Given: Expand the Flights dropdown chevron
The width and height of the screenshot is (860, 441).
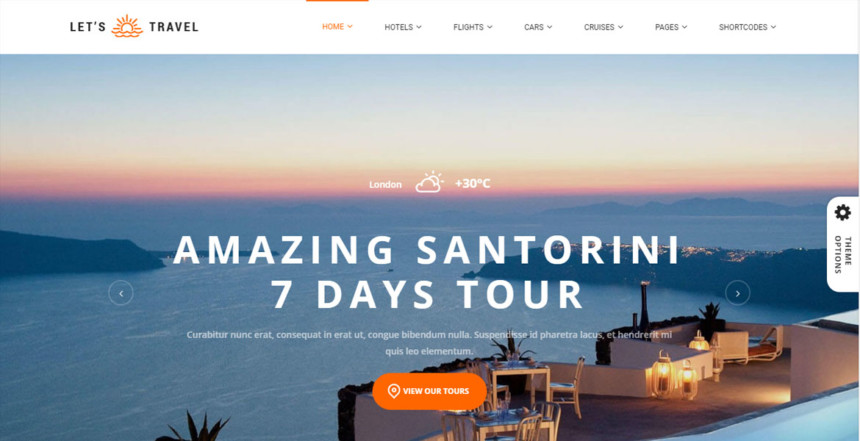Looking at the screenshot, I should coord(490,27).
